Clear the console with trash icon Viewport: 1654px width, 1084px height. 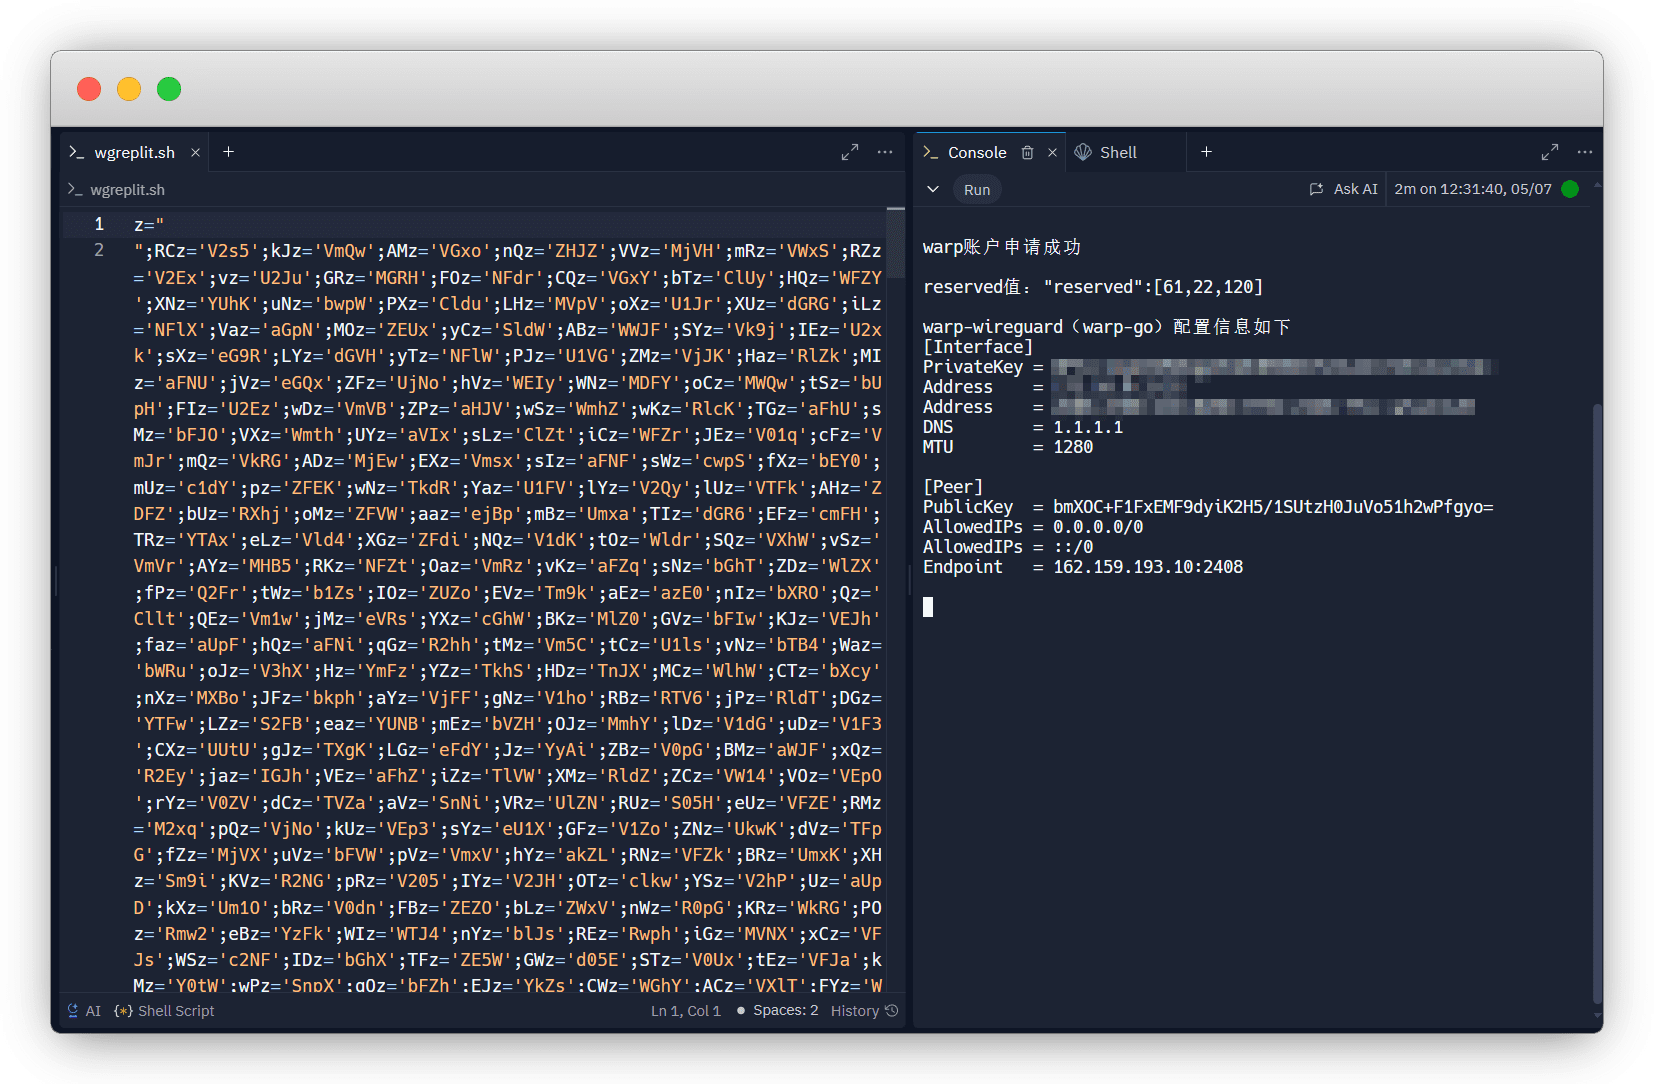point(1027,153)
